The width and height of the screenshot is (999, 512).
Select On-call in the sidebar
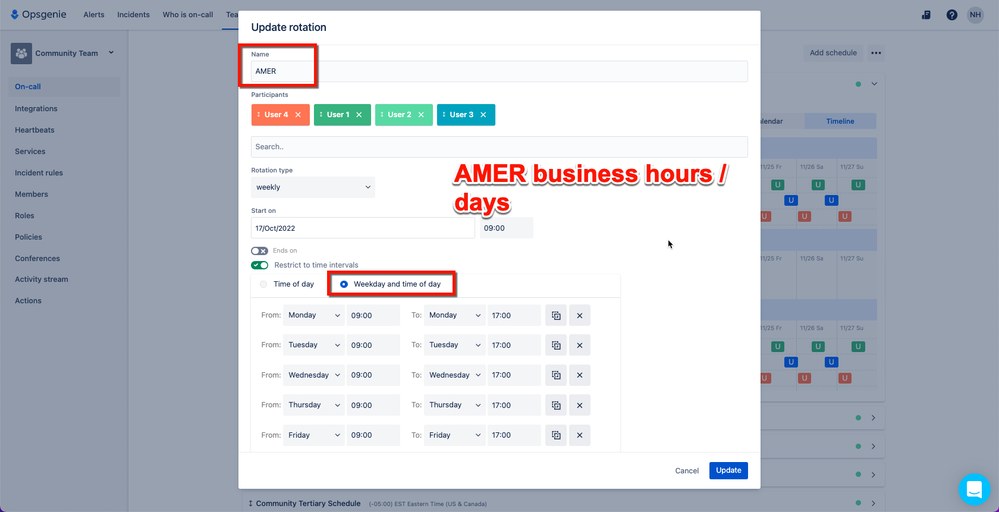(64, 87)
